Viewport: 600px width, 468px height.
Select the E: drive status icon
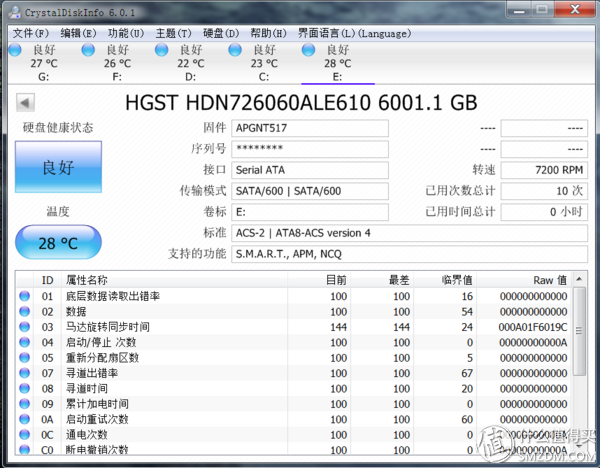pyautogui.click(x=308, y=50)
